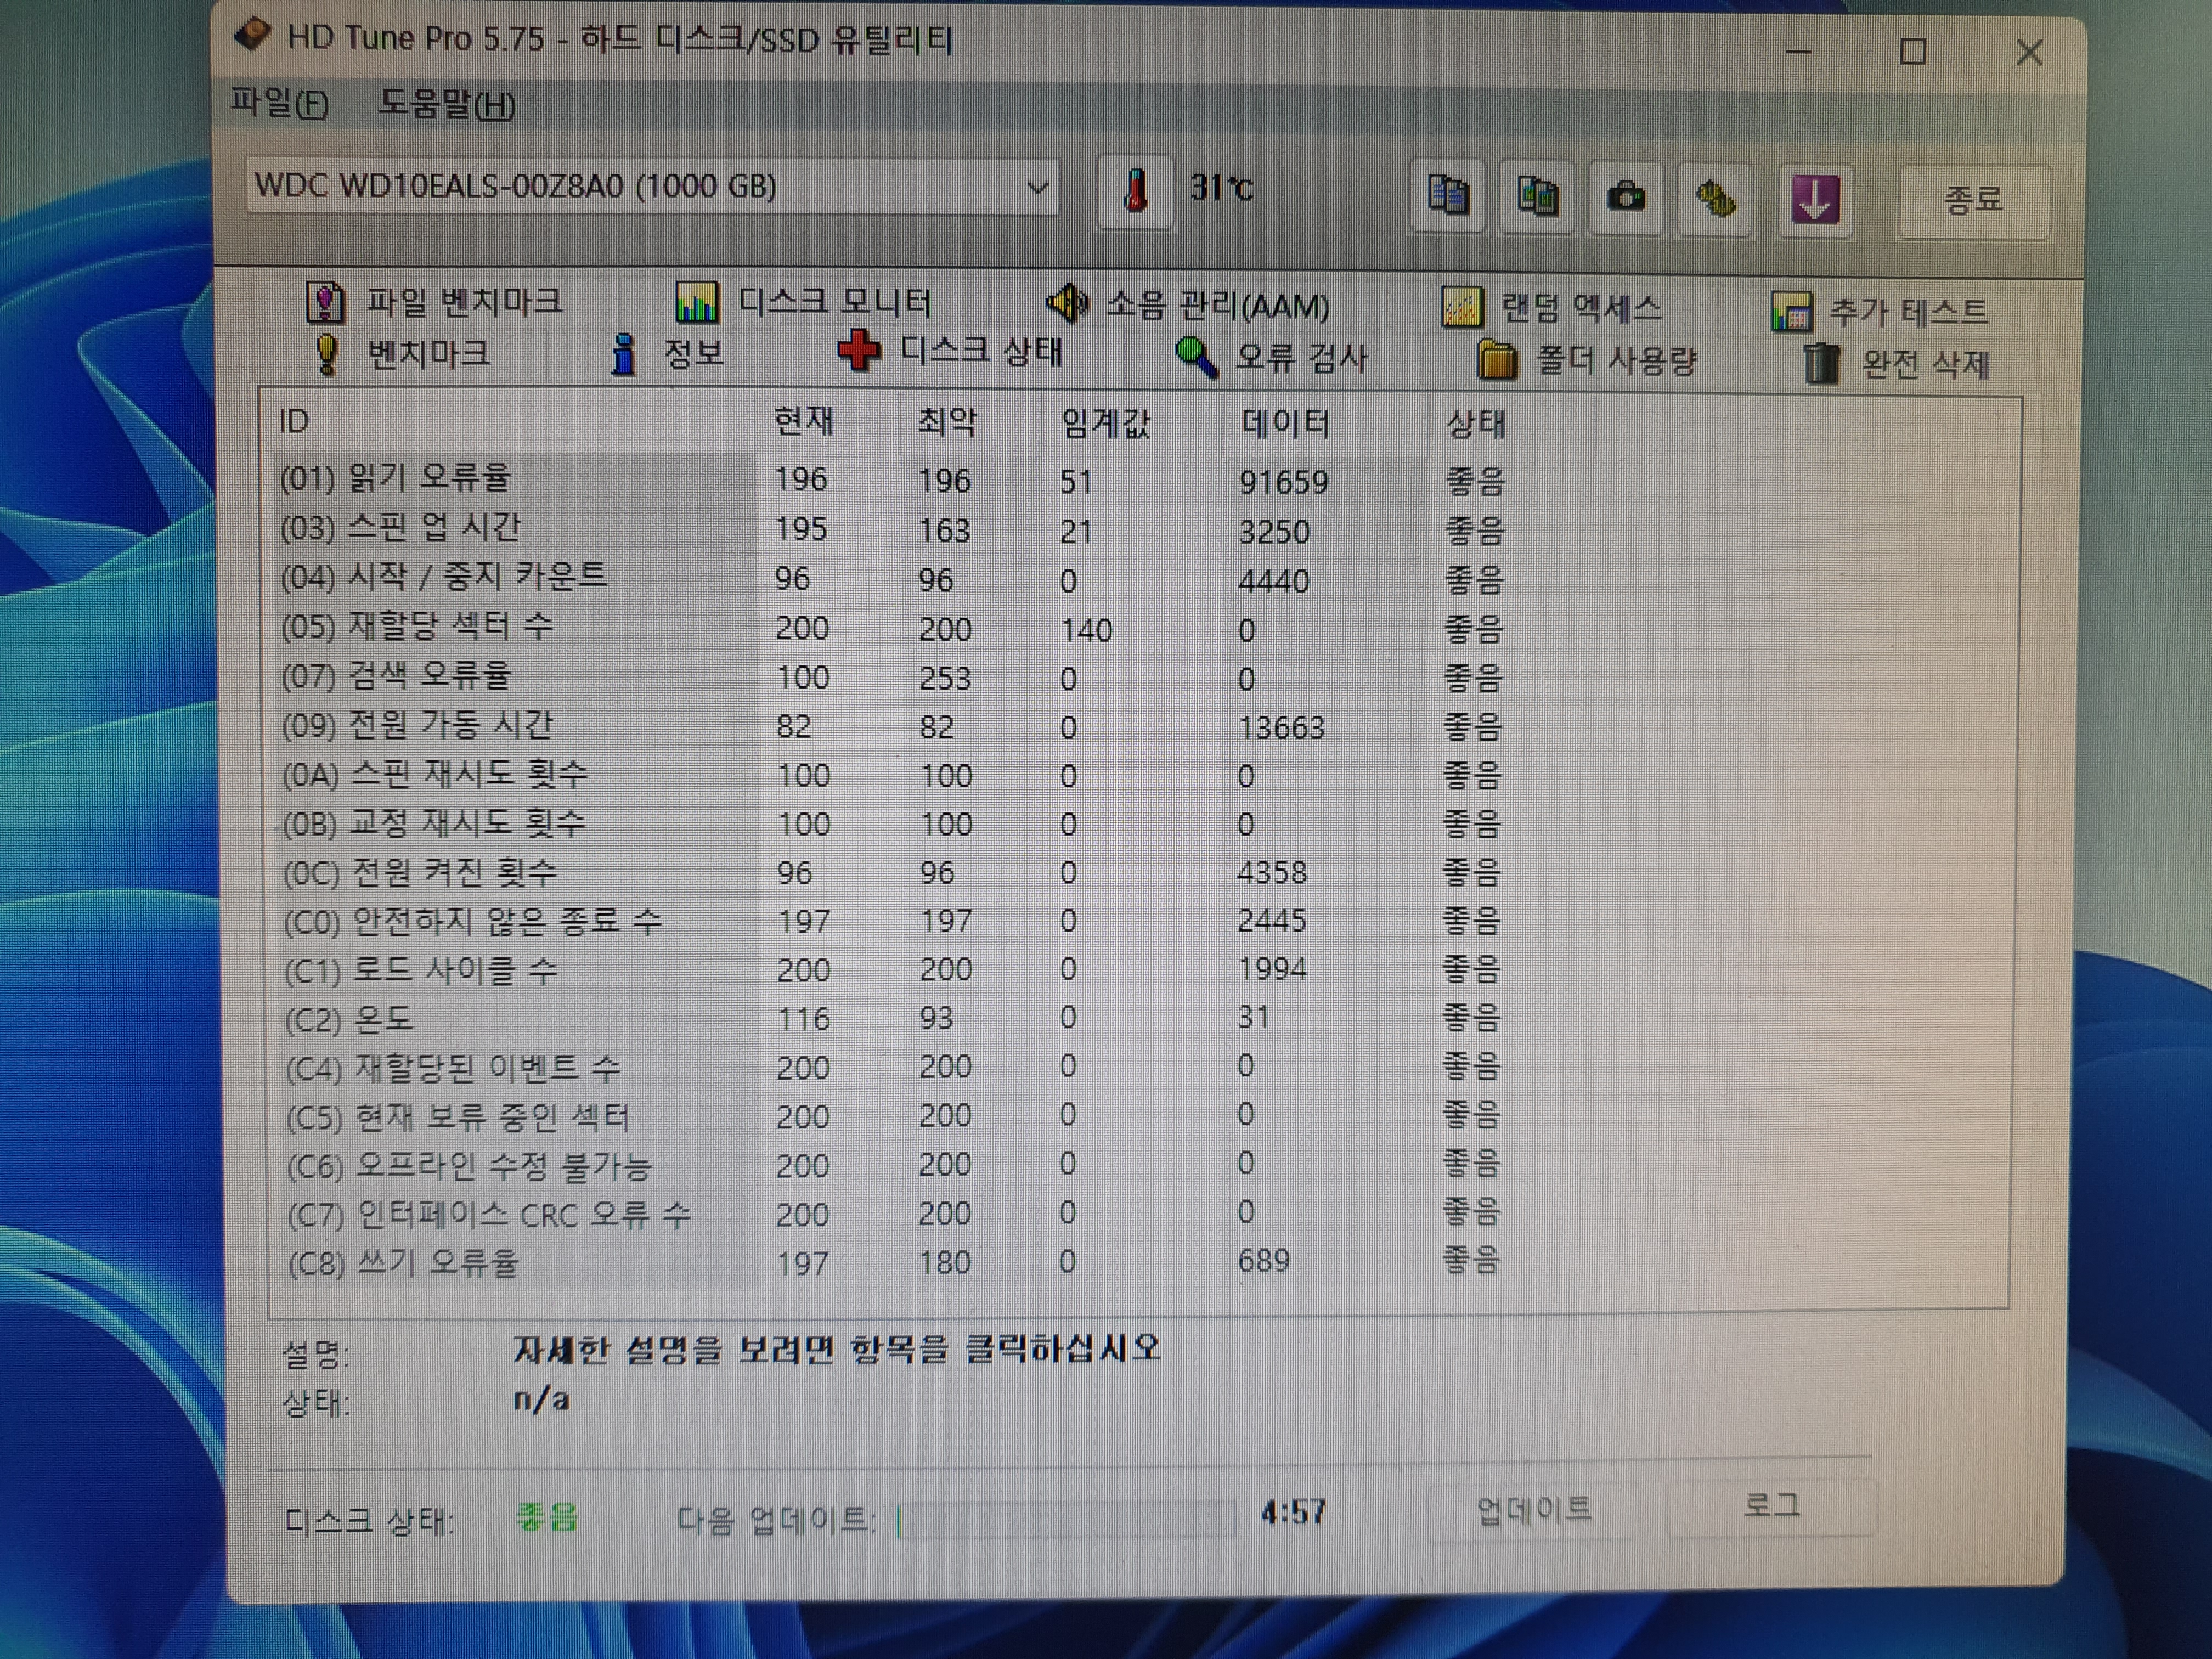This screenshot has width=2212, height=1659.
Task: Click the 정보 info icon
Action: coord(624,354)
